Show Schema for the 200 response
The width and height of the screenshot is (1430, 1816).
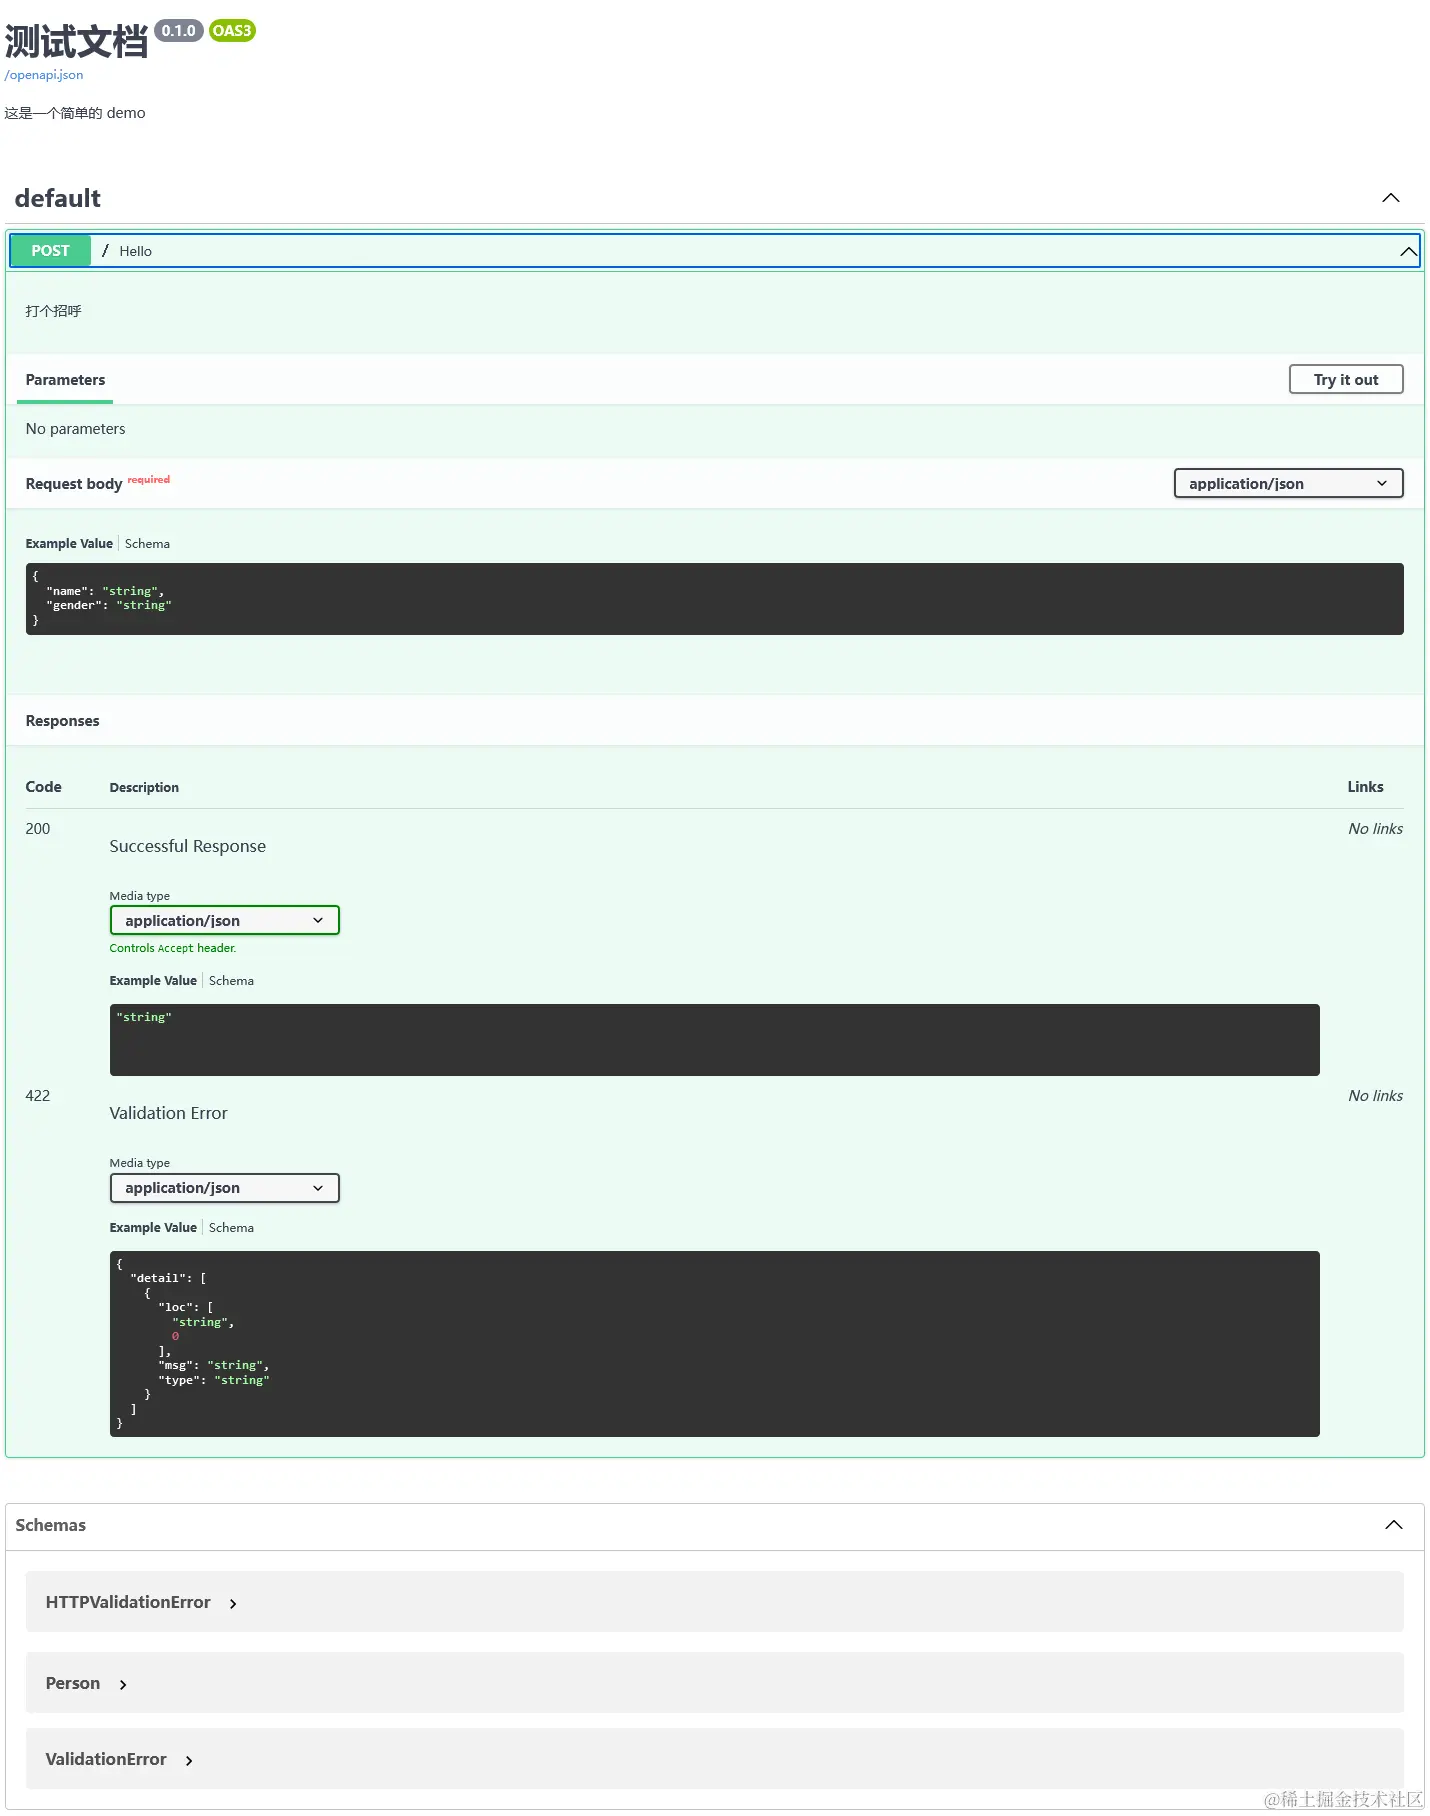[x=231, y=981]
